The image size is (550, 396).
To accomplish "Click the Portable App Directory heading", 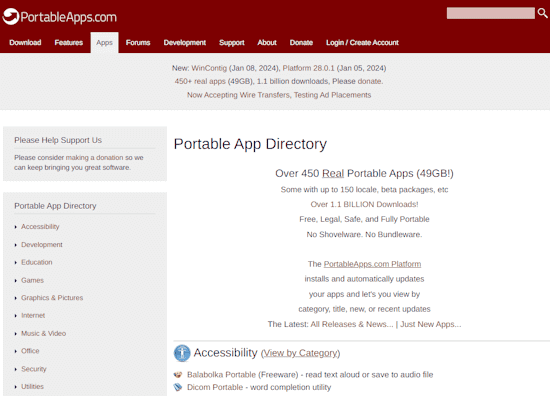I will pos(250,144).
